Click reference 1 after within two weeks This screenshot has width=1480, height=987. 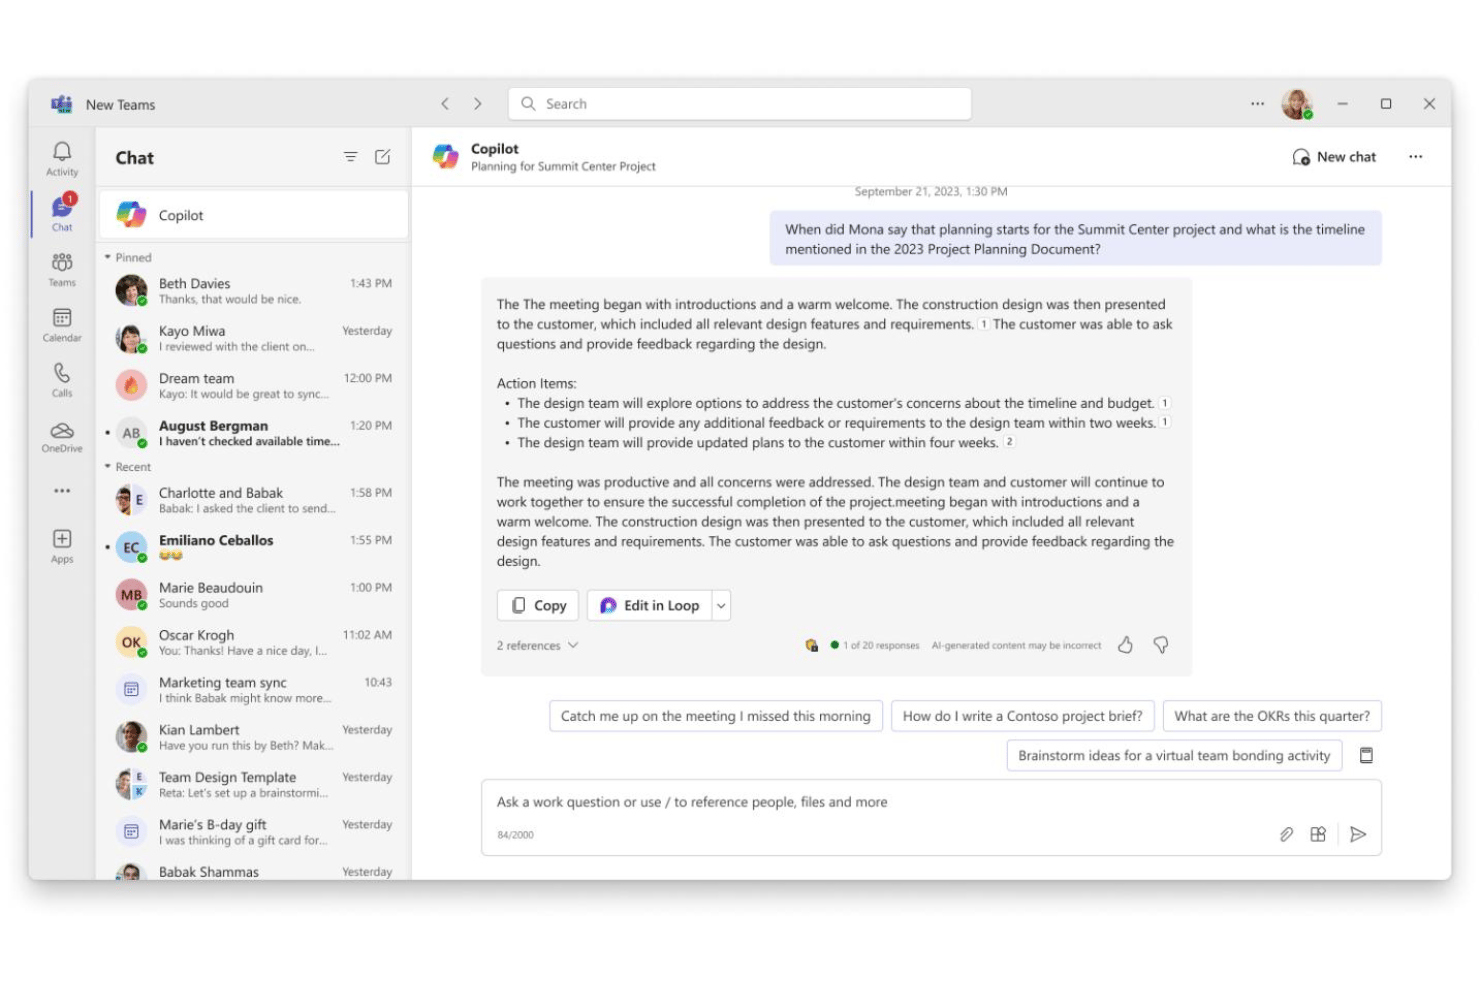1165,423
